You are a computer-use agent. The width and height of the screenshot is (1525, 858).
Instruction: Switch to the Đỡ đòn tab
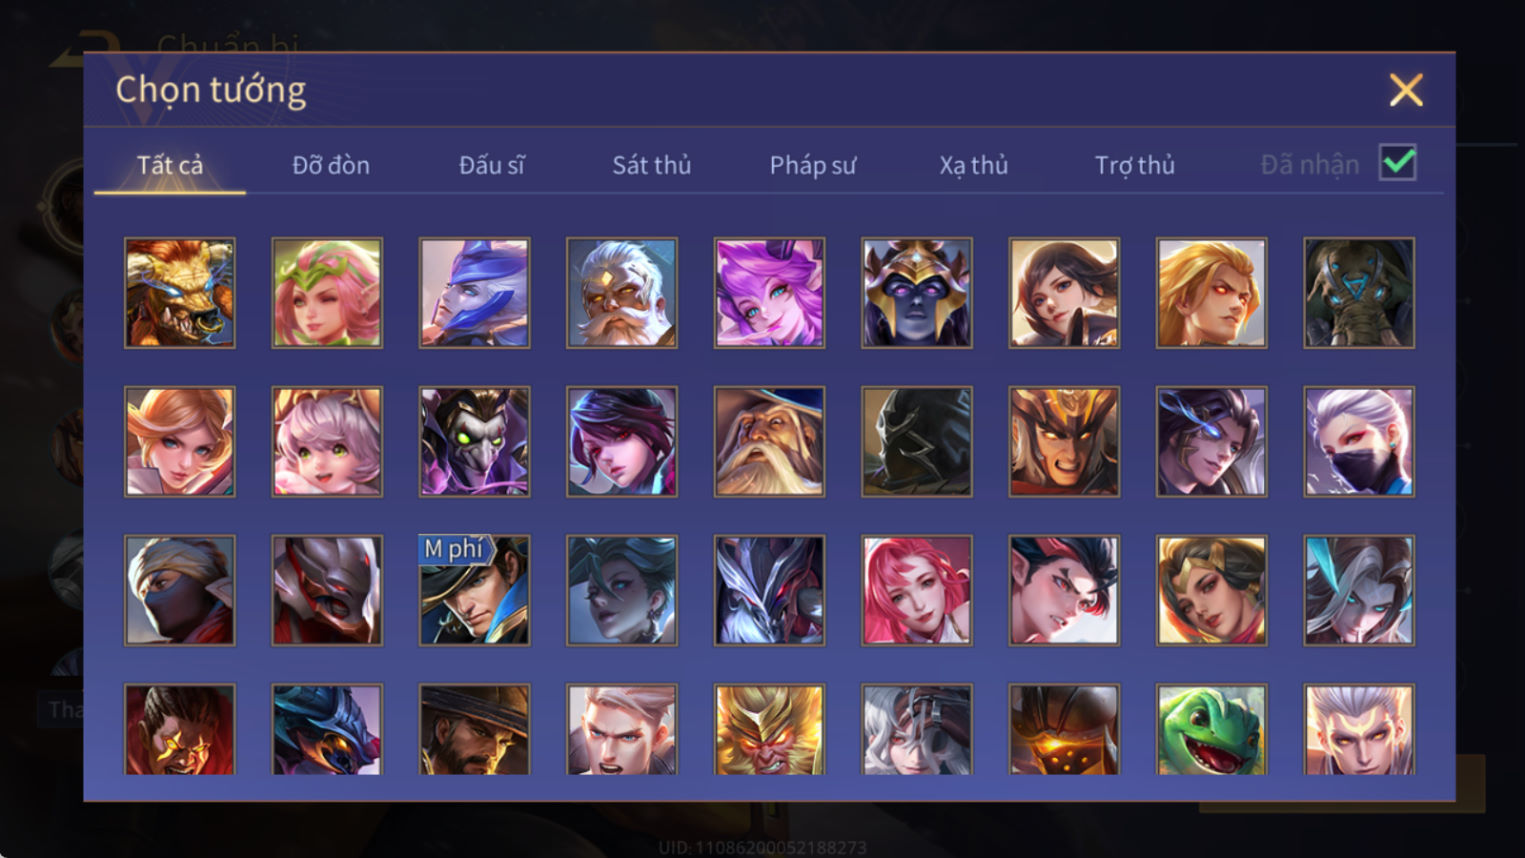click(331, 165)
